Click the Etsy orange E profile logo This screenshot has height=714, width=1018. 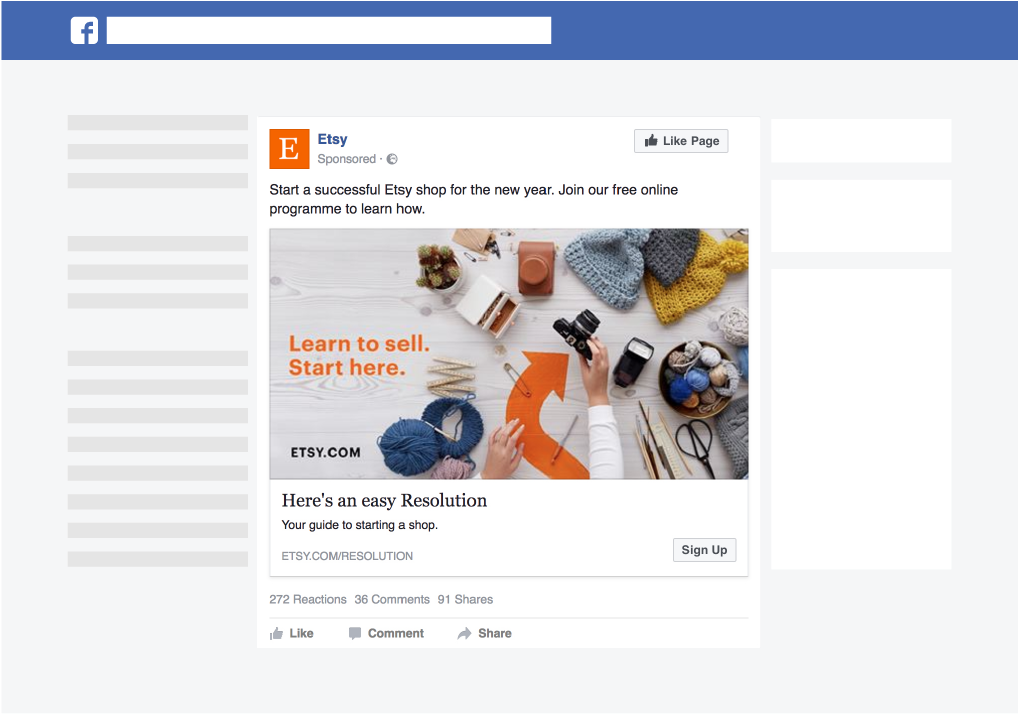click(x=289, y=149)
